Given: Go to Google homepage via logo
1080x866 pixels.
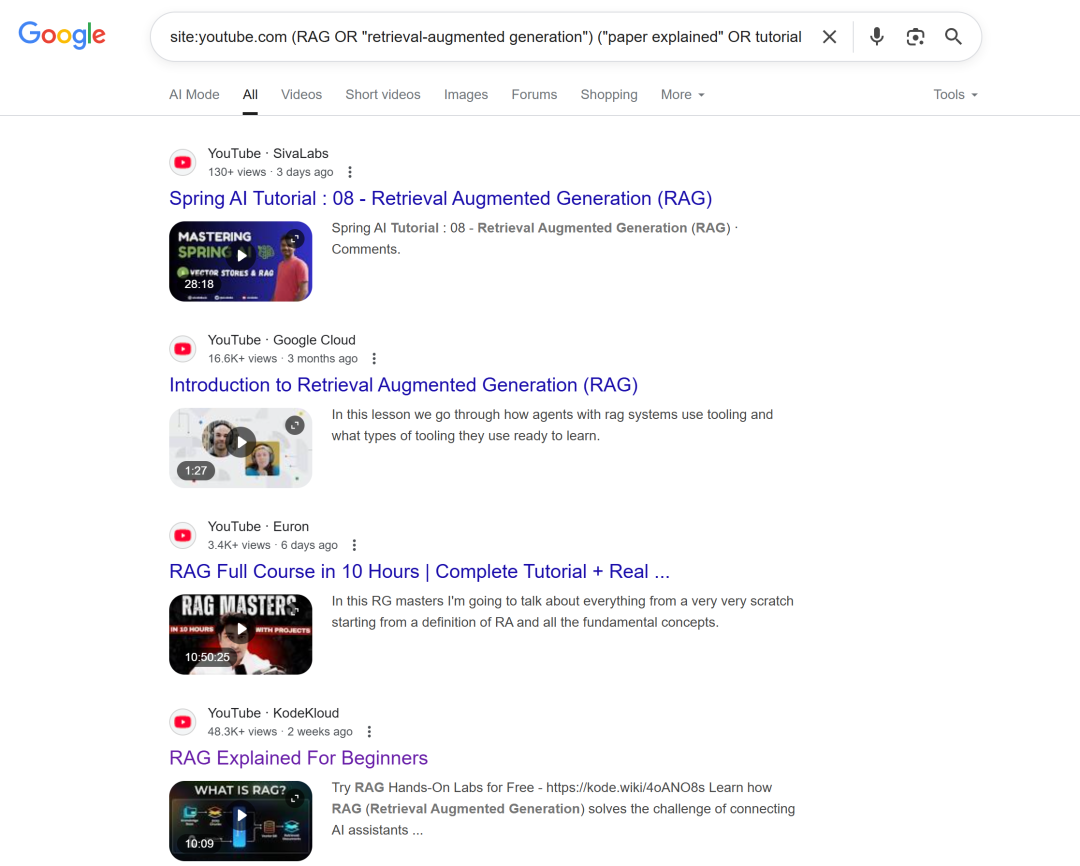Looking at the screenshot, I should click(62, 35).
